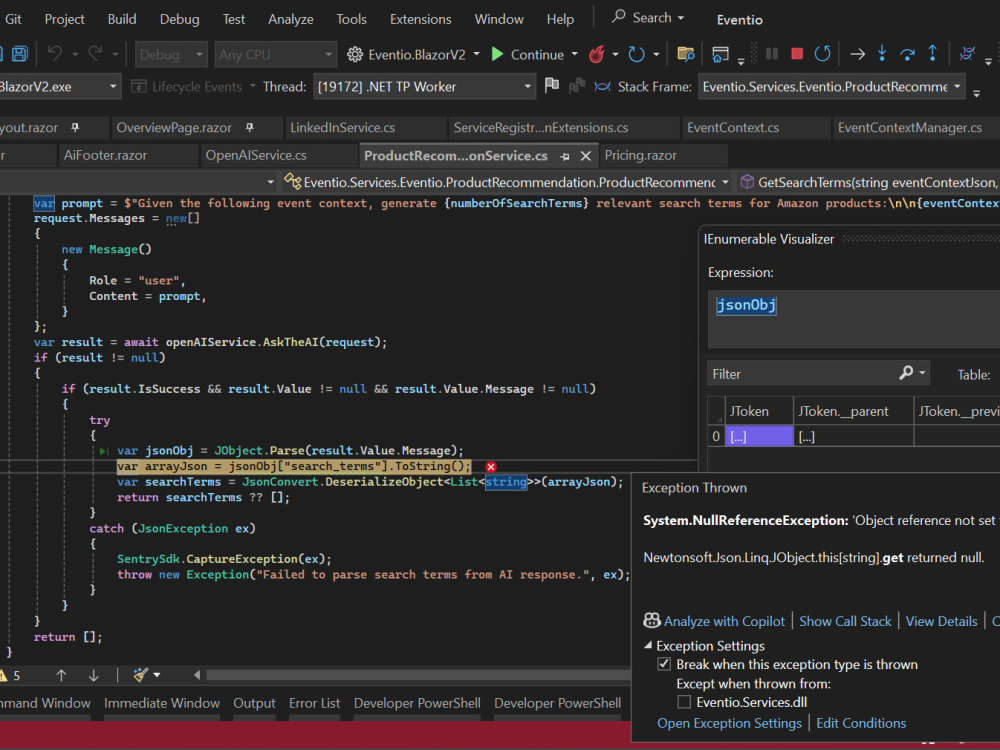The width and height of the screenshot is (1000, 750).
Task: Click the warnings triangle icon showing 5
Action: 4,675
